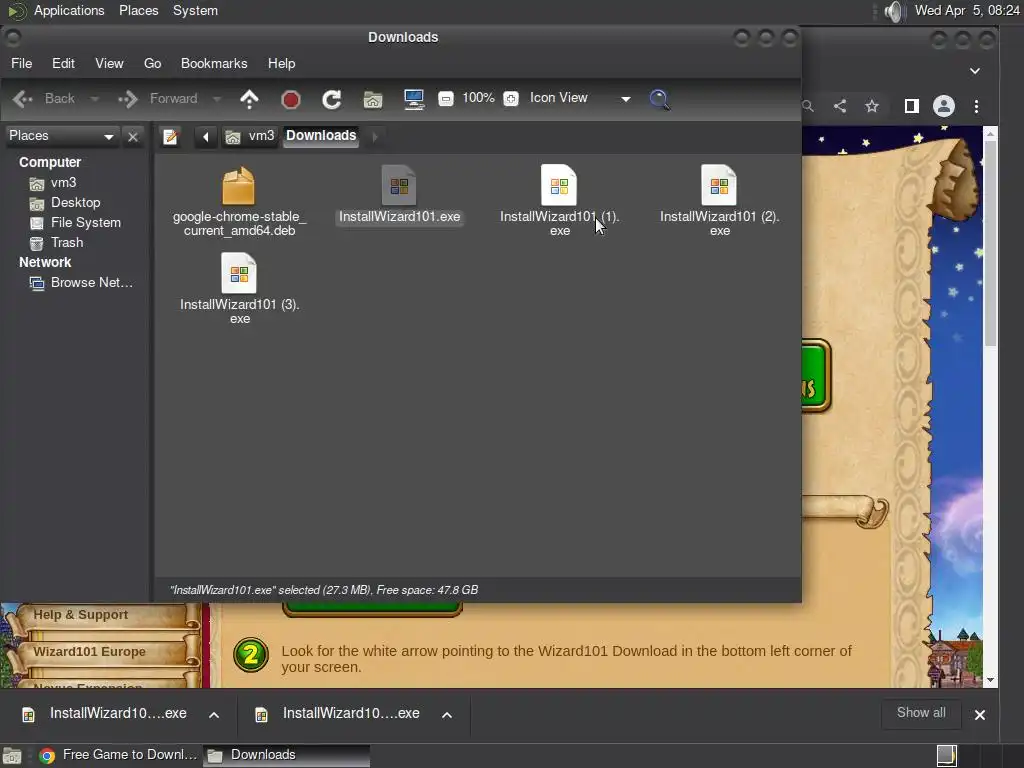Close Chrome's downloads bar
The width and height of the screenshot is (1024, 768).
[980, 714]
